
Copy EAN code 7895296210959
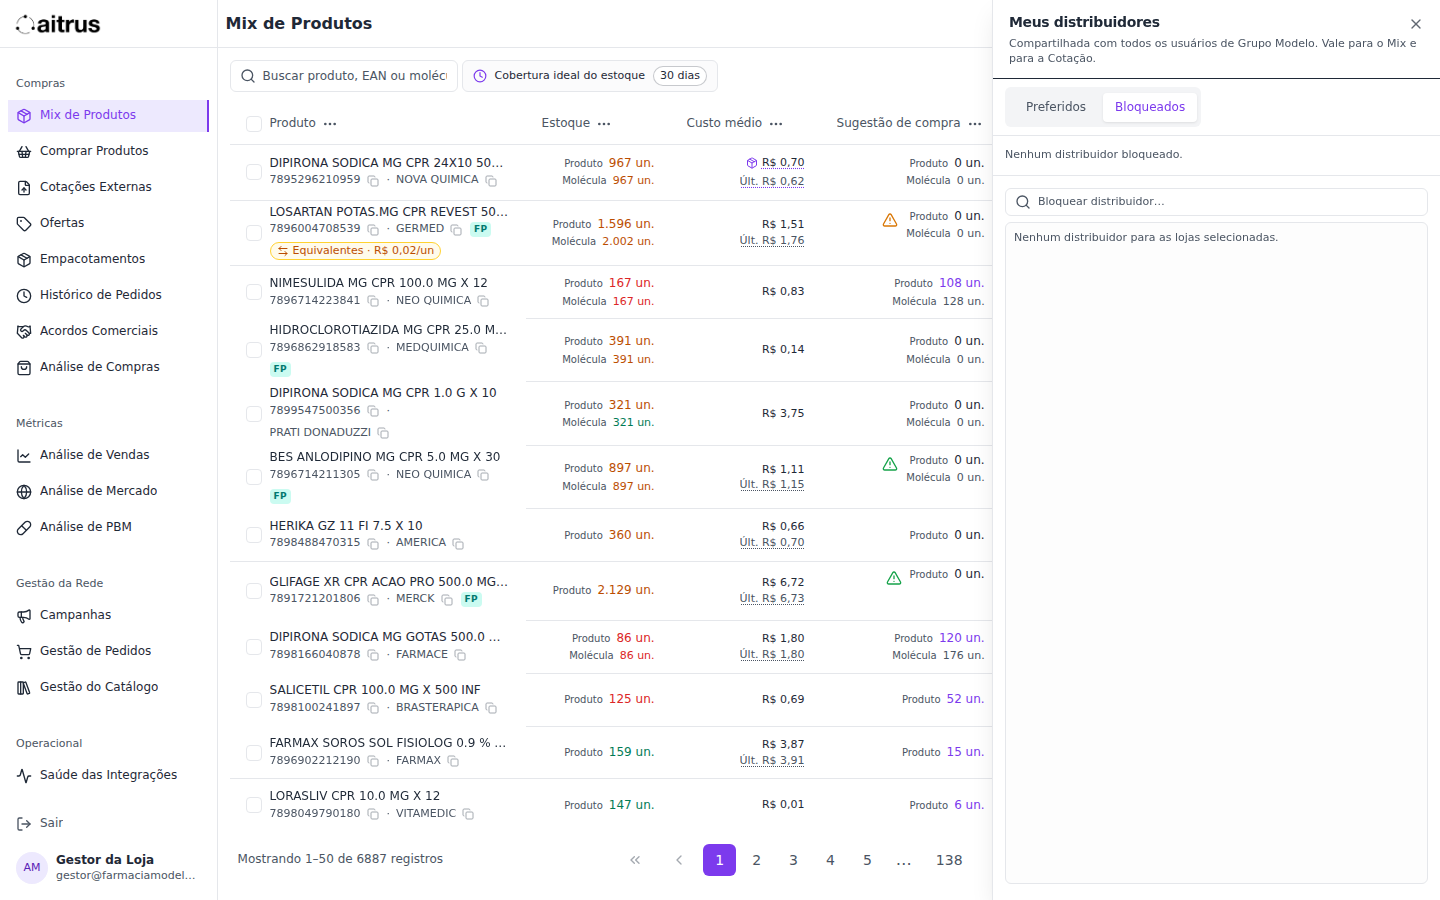[373, 181]
